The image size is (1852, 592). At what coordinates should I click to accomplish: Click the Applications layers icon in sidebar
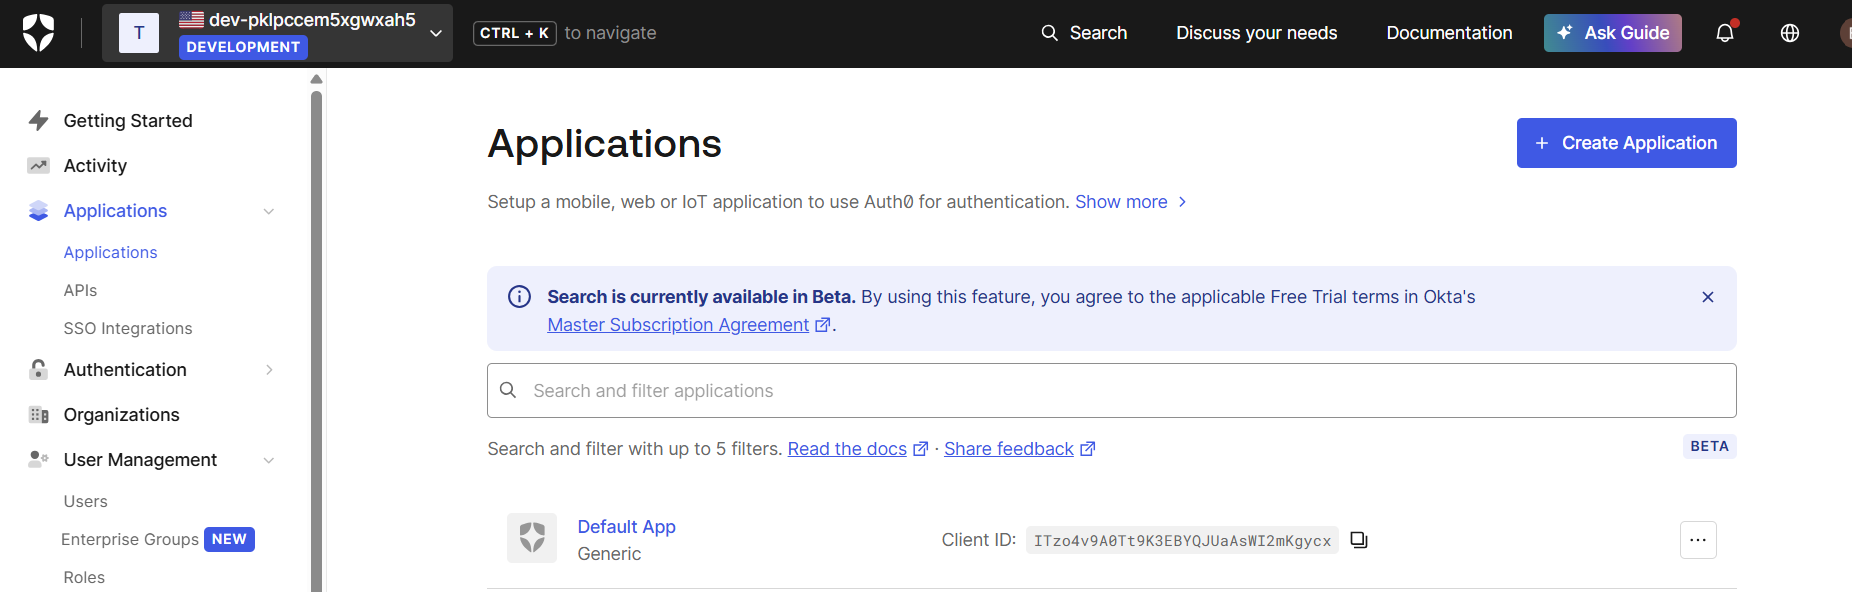pyautogui.click(x=39, y=211)
